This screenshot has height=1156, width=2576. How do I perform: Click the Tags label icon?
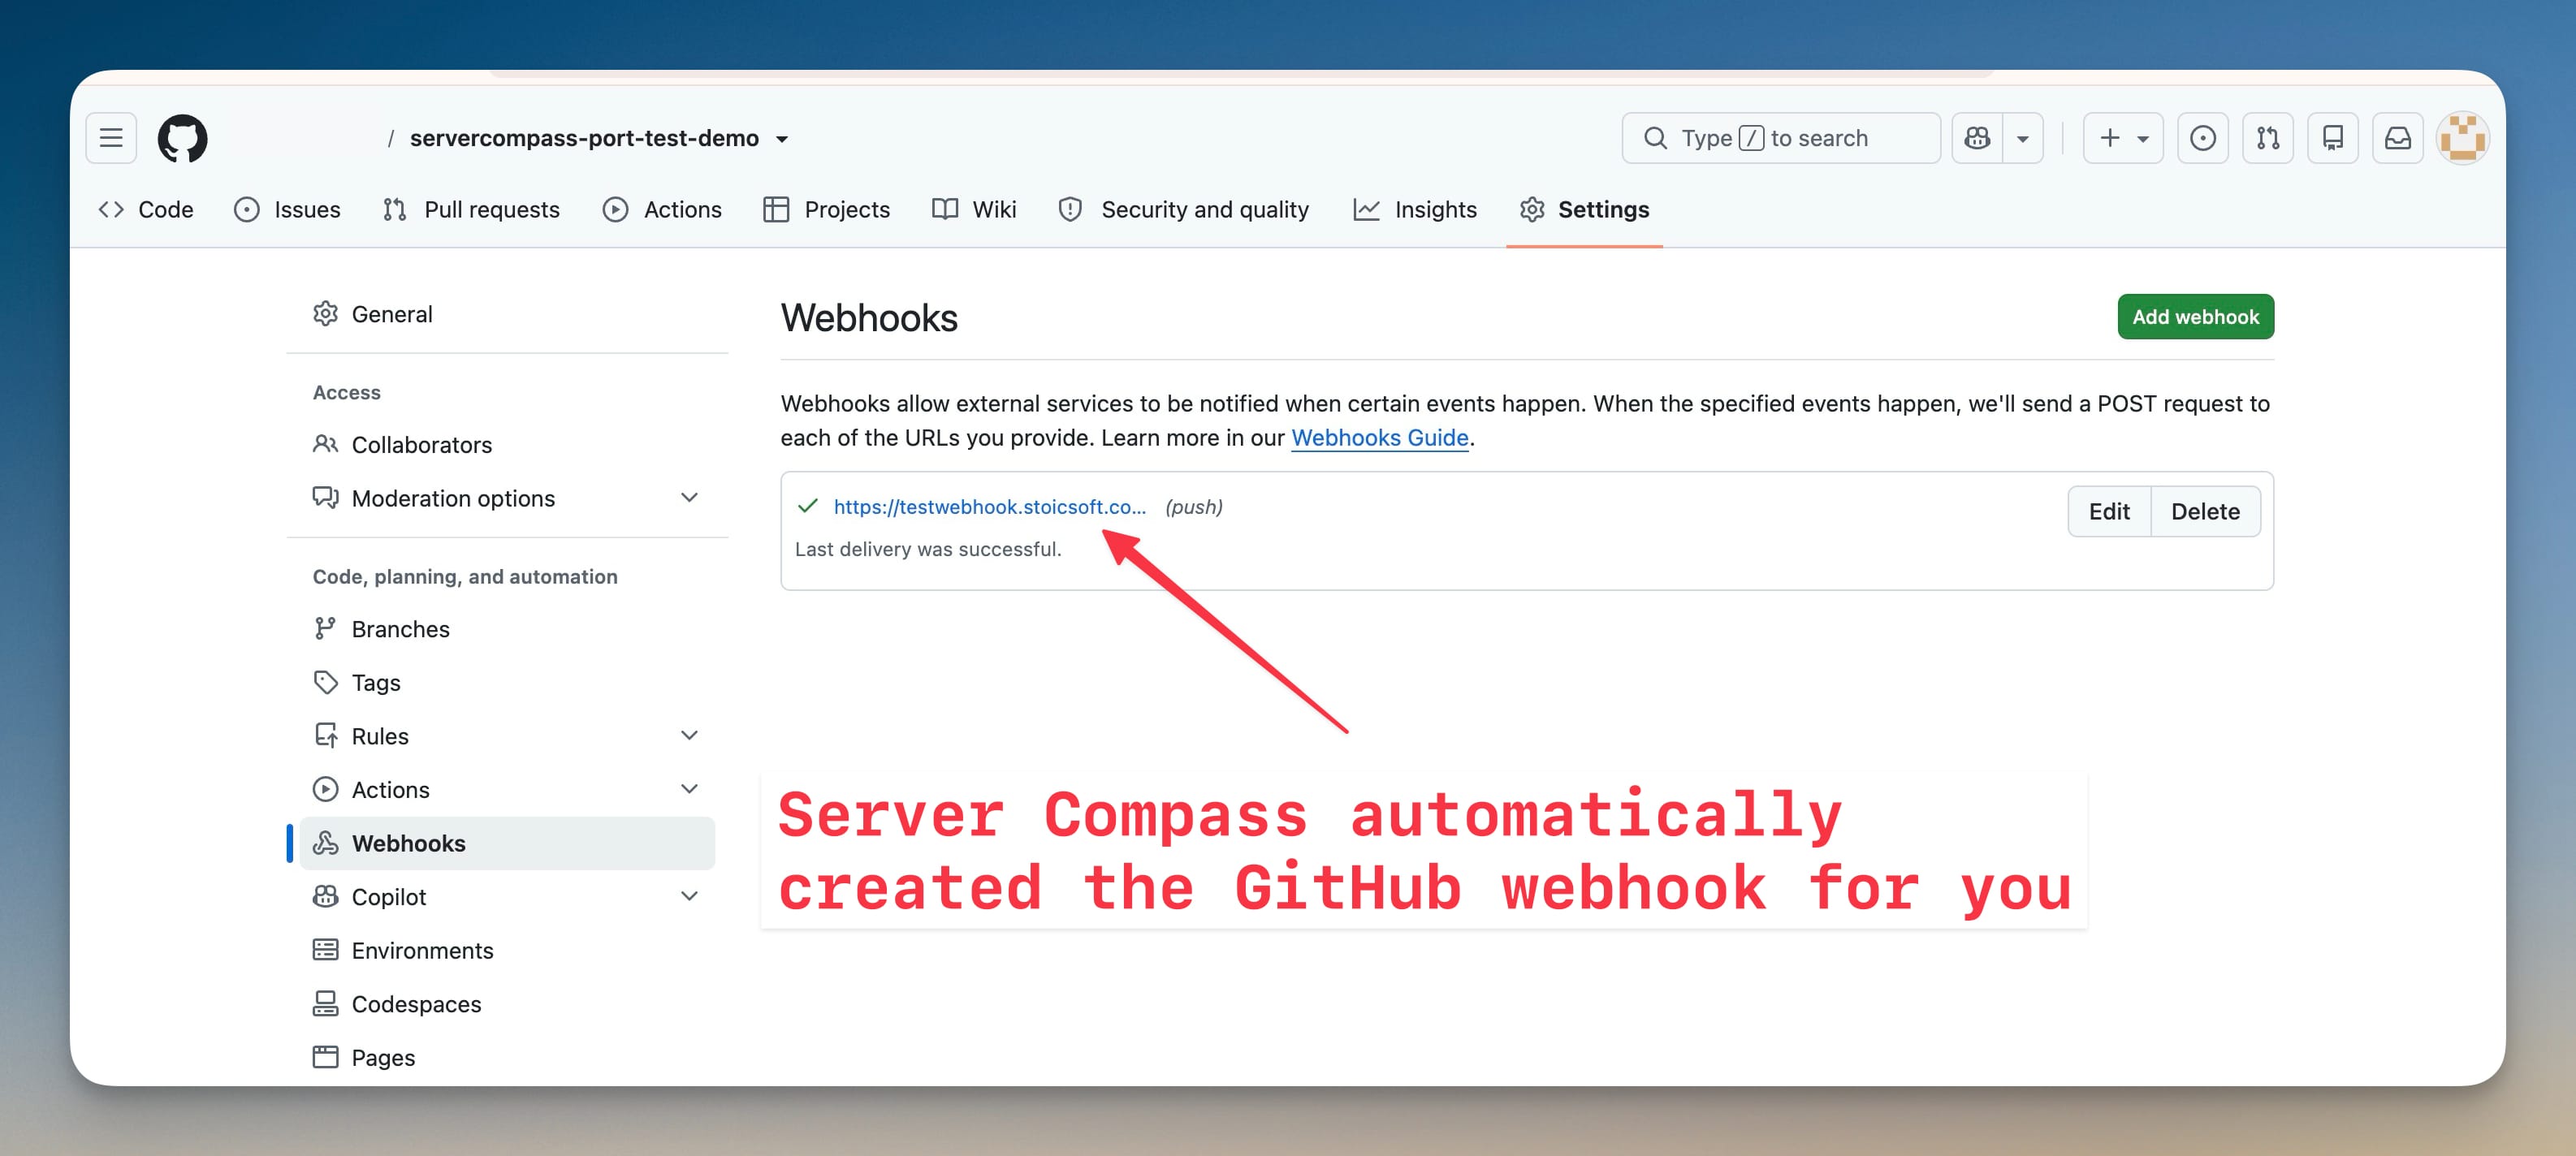[325, 682]
